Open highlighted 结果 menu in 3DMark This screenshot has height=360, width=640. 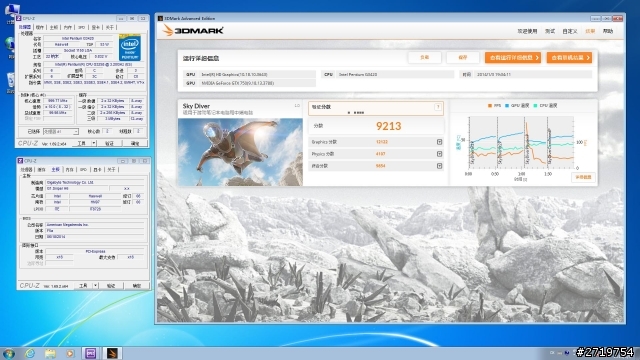click(x=590, y=31)
